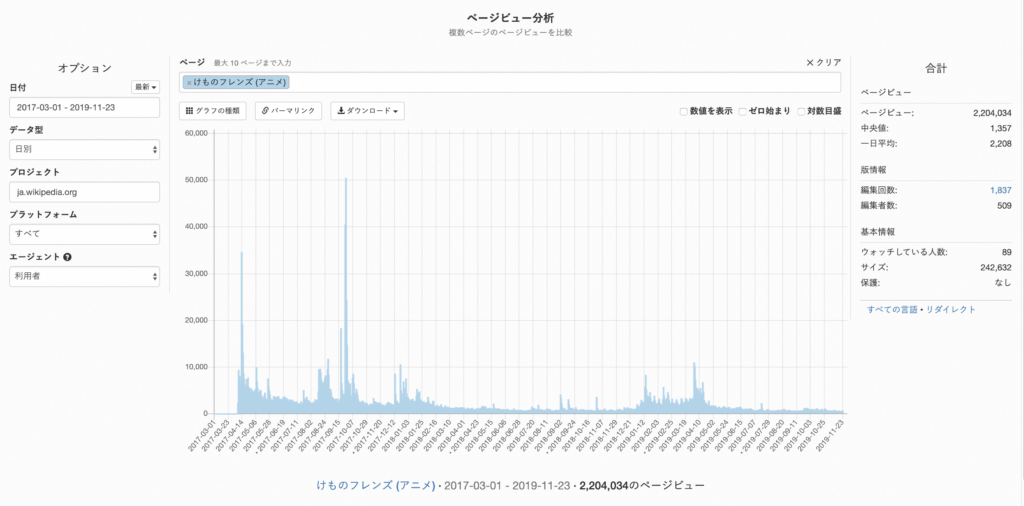This screenshot has width=1024, height=506.
Task: Click the 2,204,034 pageview total value
Action: [x=992, y=113]
